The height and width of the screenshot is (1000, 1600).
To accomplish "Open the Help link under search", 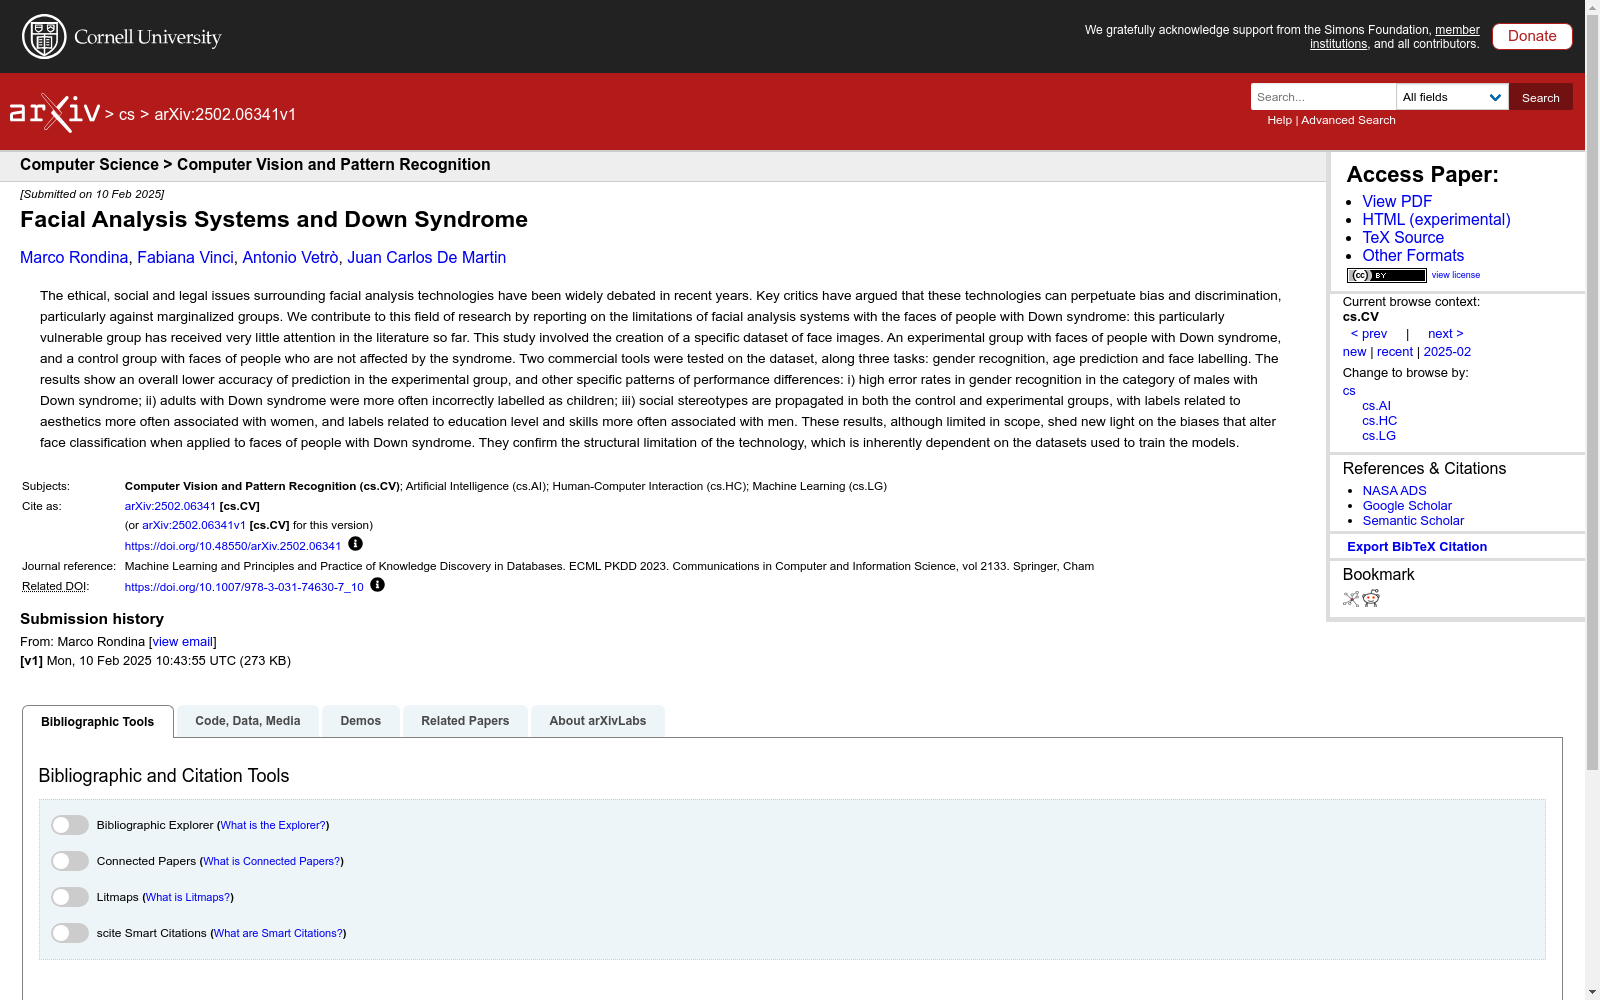I will point(1279,120).
